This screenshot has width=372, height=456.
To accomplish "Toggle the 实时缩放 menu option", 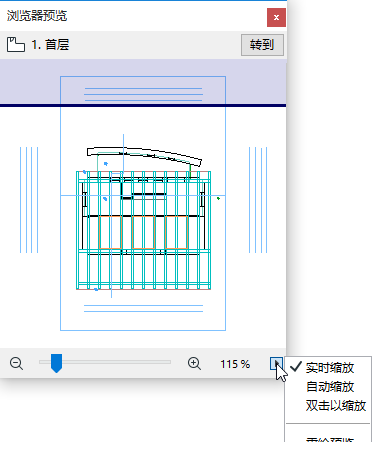I will click(x=329, y=368).
